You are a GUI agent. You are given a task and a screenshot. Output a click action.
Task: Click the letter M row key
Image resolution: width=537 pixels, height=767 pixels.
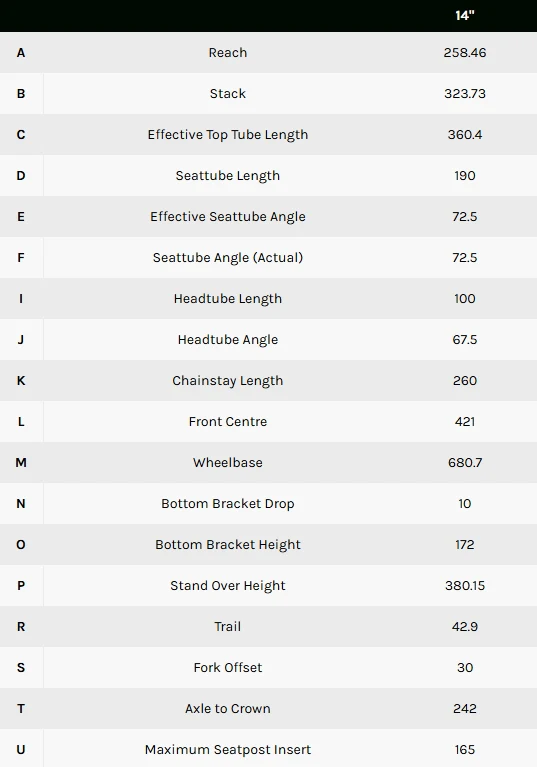21,463
